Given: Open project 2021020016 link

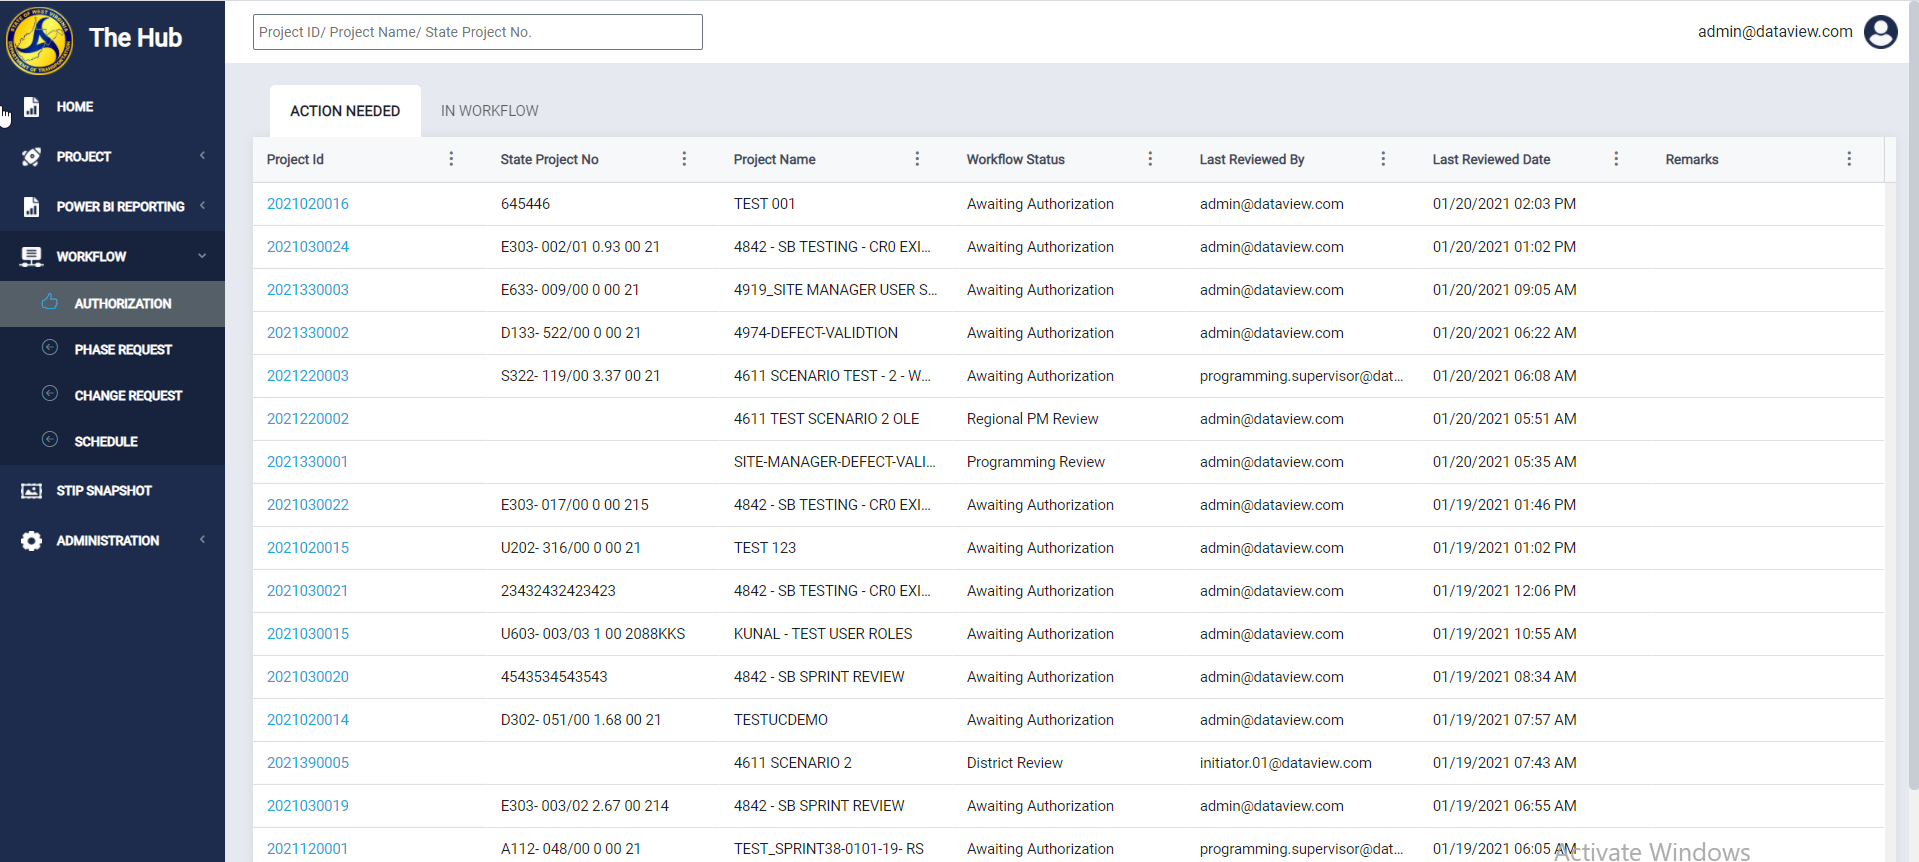Looking at the screenshot, I should pos(308,204).
